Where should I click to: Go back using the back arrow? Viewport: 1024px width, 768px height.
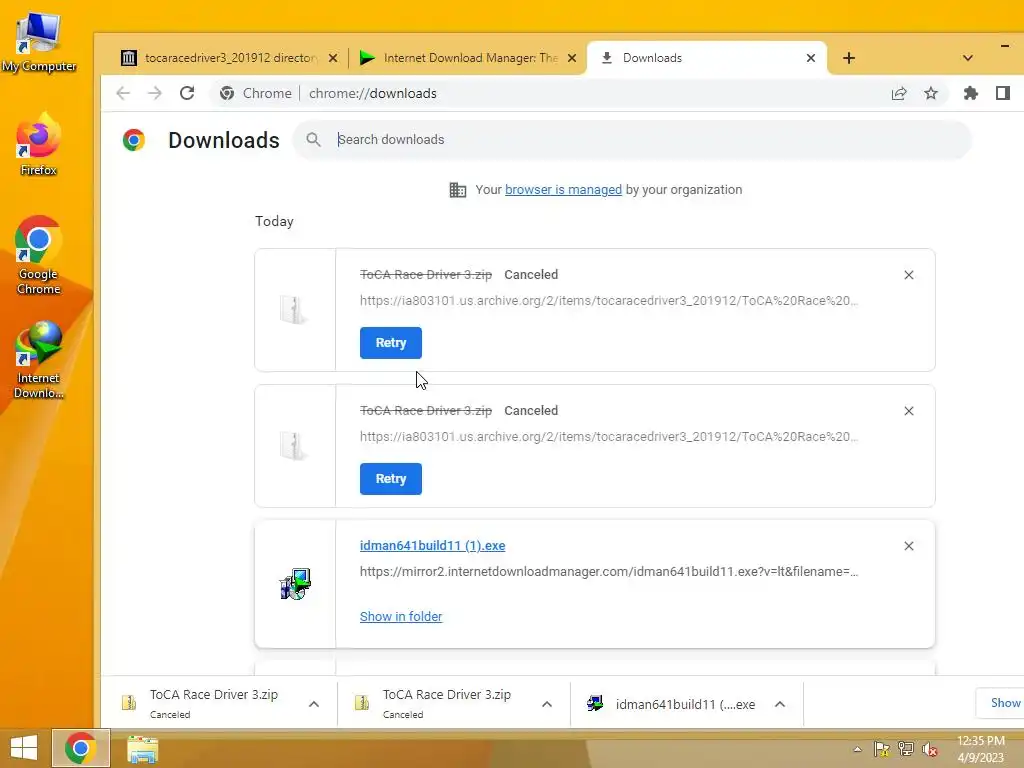tap(123, 93)
